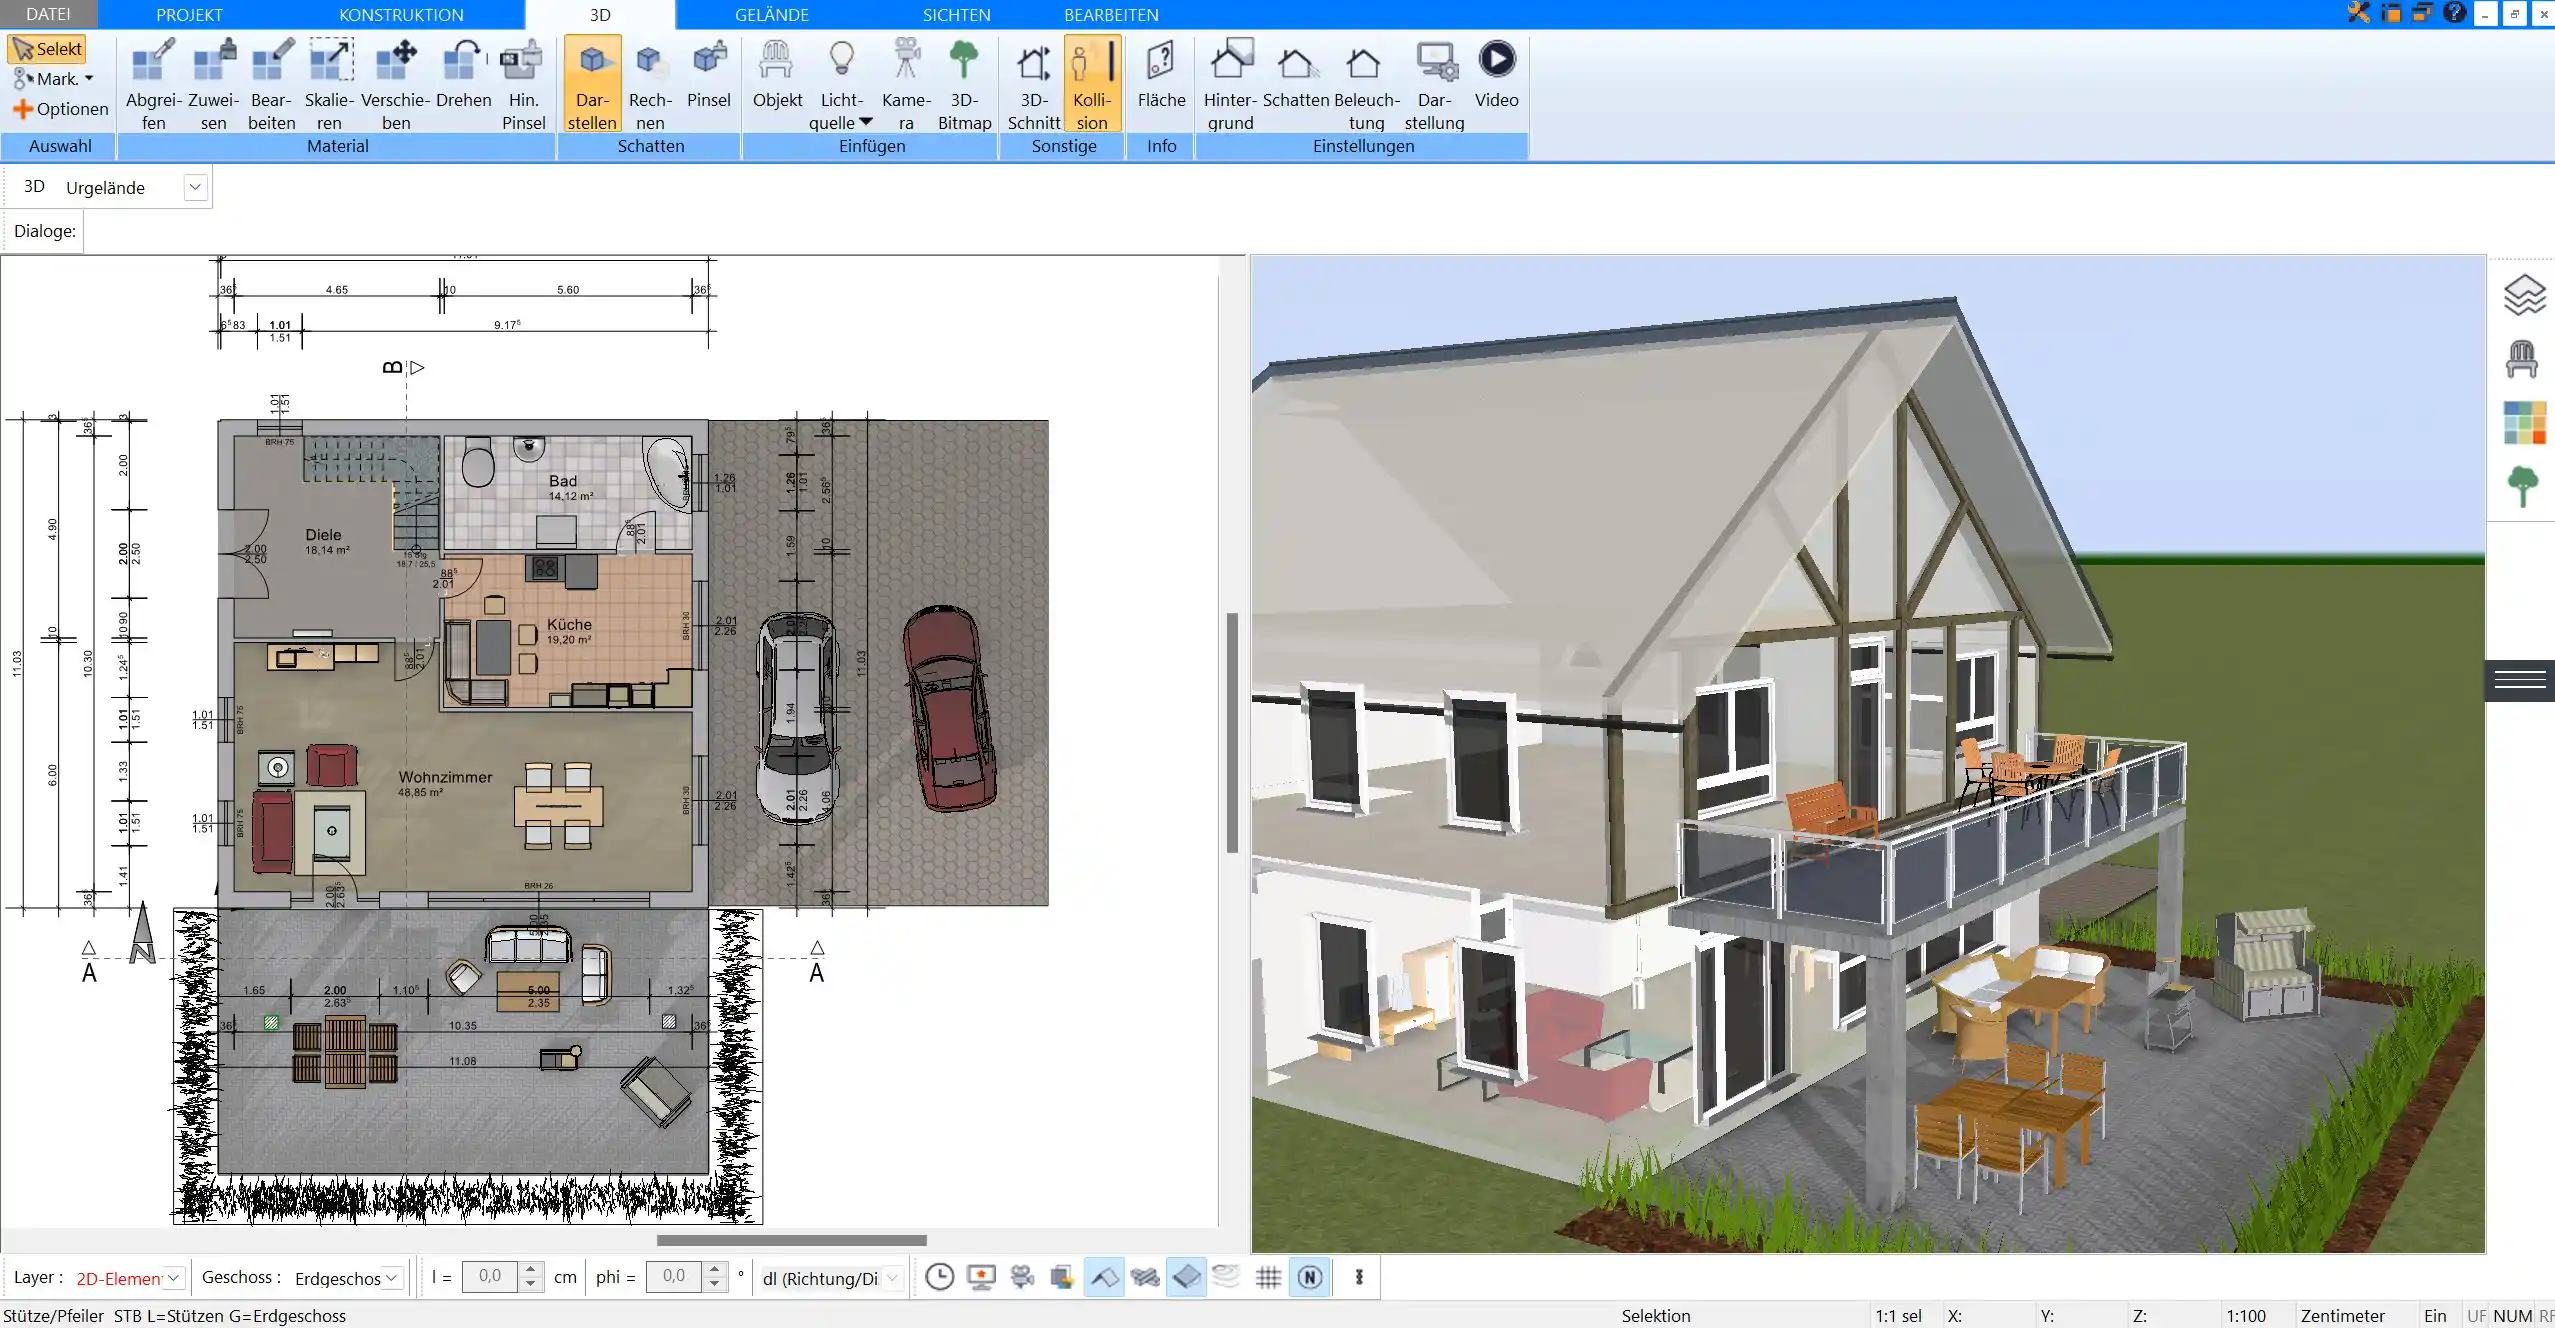Open the Urgelände view dropdown
Image resolution: width=2555 pixels, height=1328 pixels.
[x=195, y=187]
